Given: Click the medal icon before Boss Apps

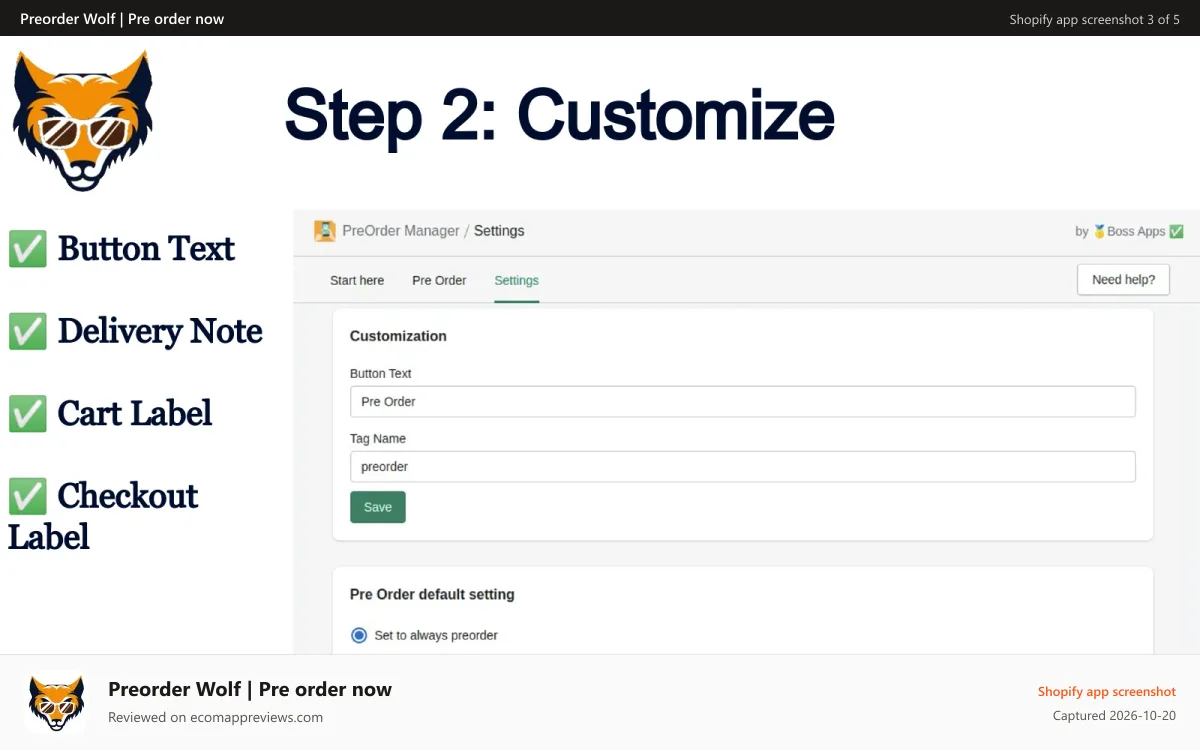Looking at the screenshot, I should (1099, 231).
